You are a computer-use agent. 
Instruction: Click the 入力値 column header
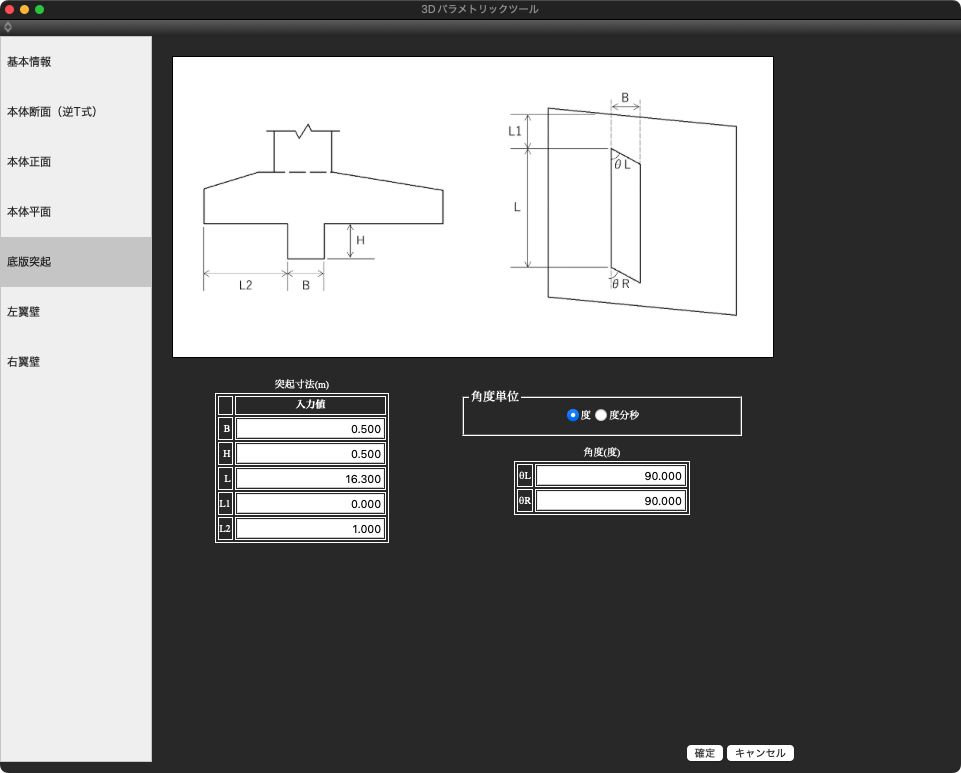(x=310, y=405)
